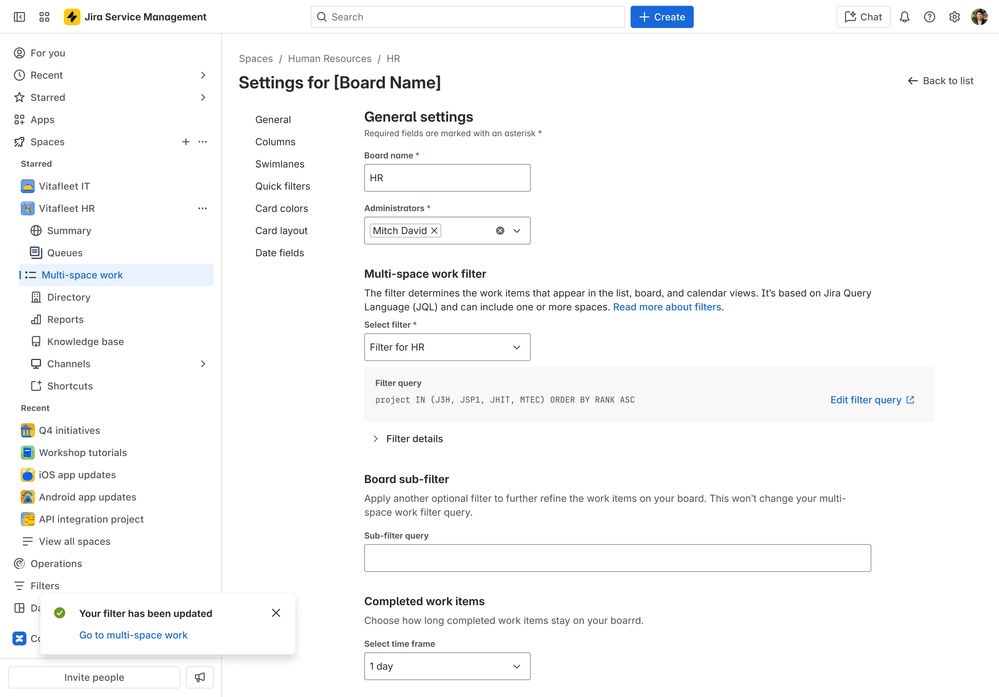The image size is (999, 697).
Task: Click Human Resources breadcrumb
Action: point(329,59)
